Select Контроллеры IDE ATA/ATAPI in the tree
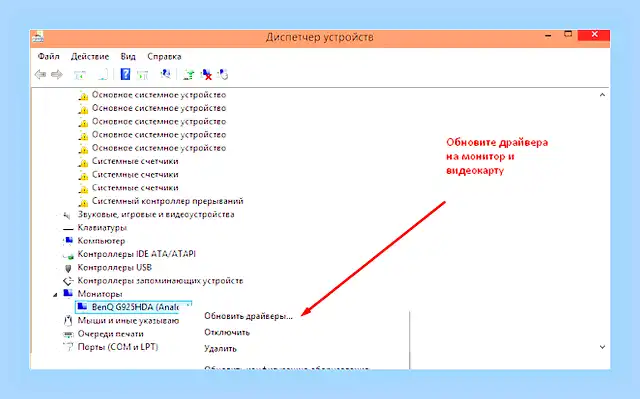Viewport: 640px width, 399px height. point(137,254)
